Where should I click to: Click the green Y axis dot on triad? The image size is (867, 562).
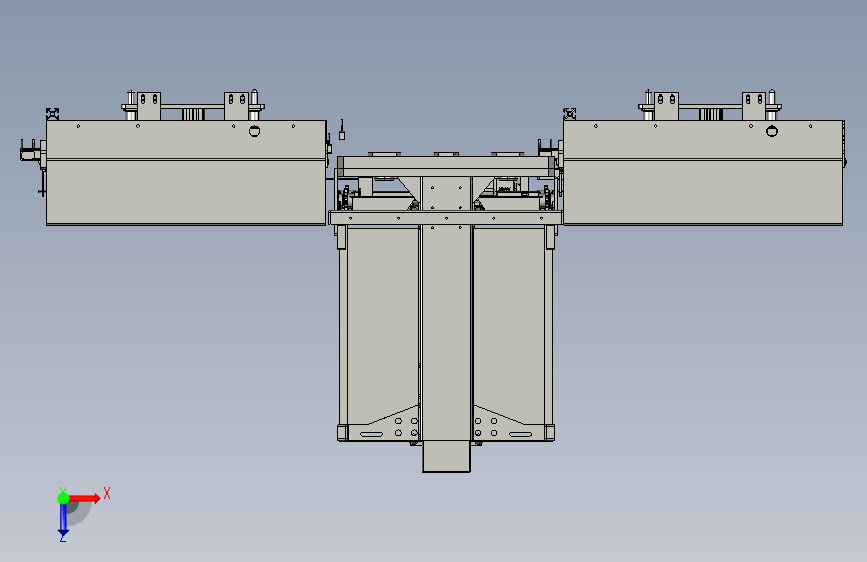(63, 498)
